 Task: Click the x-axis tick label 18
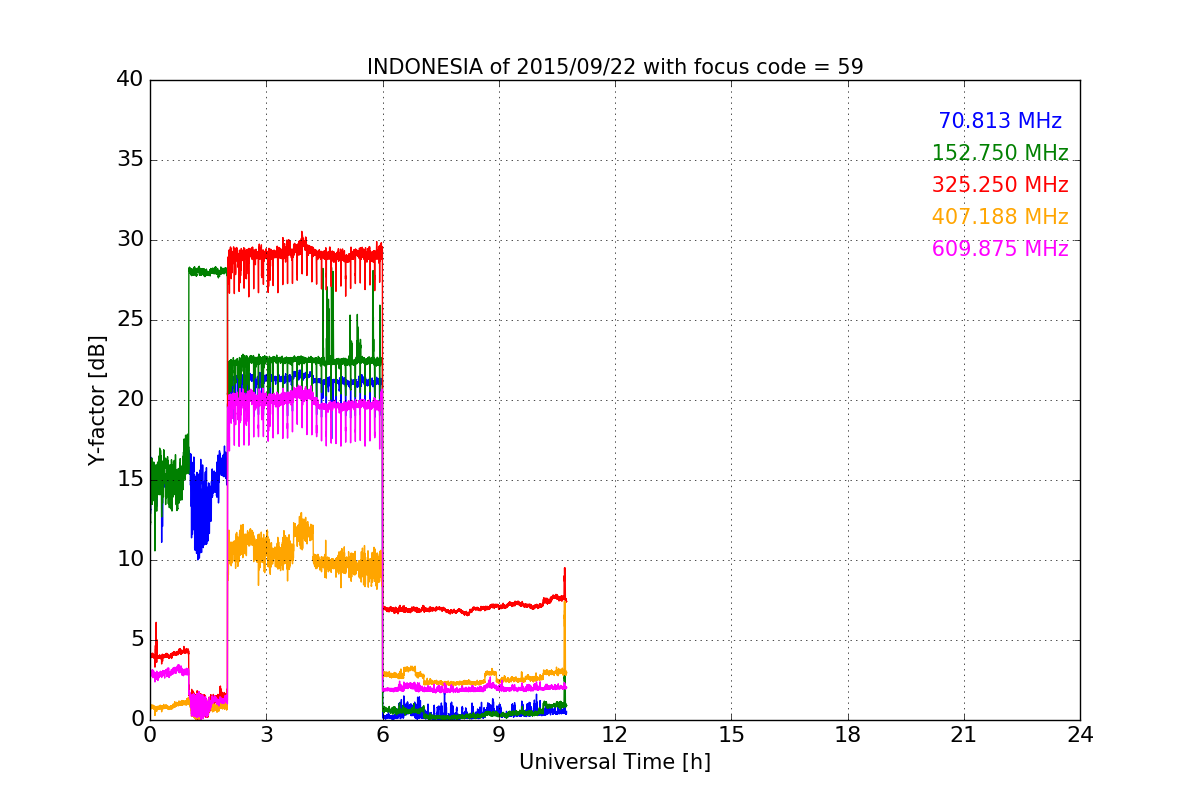coord(848,734)
